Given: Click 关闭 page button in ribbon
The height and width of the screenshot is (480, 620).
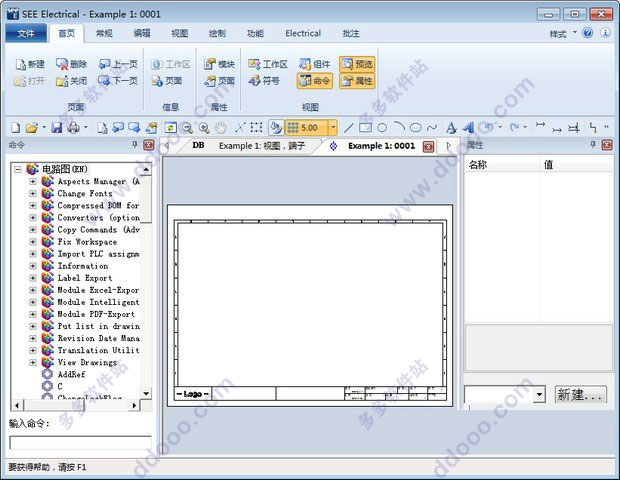Looking at the screenshot, I should [x=72, y=81].
